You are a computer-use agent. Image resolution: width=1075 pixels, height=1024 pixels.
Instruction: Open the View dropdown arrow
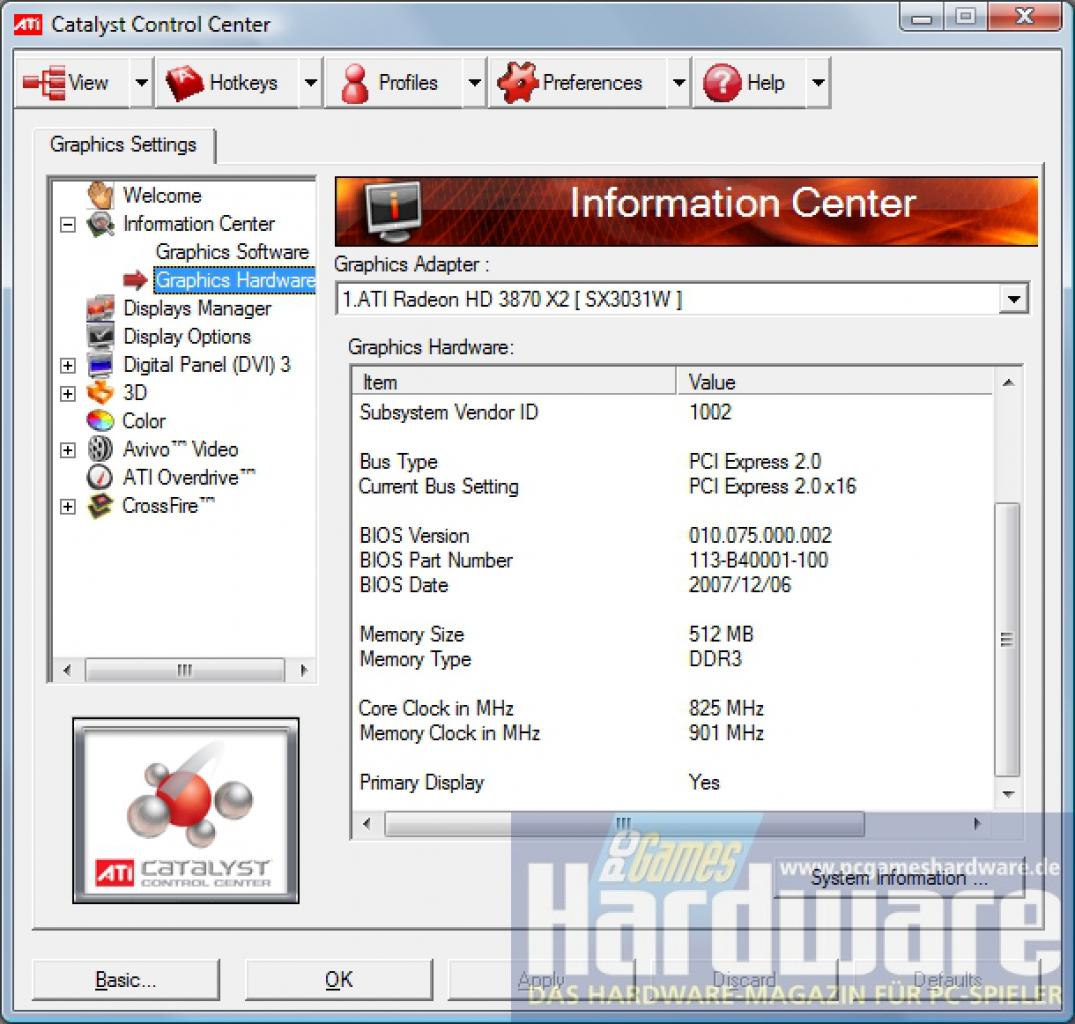coord(141,83)
